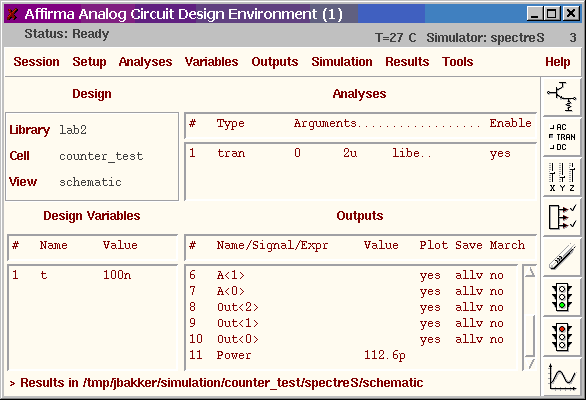Click the Power value 112.6p
The height and width of the screenshot is (400, 586).
click(x=385, y=355)
